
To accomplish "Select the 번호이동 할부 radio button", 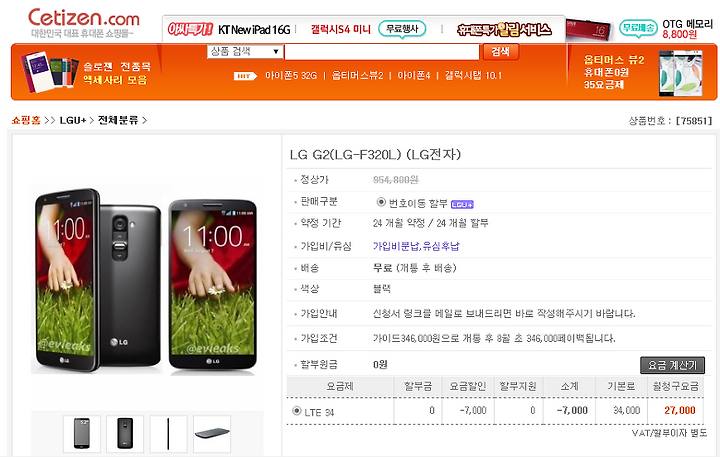I will coord(381,202).
